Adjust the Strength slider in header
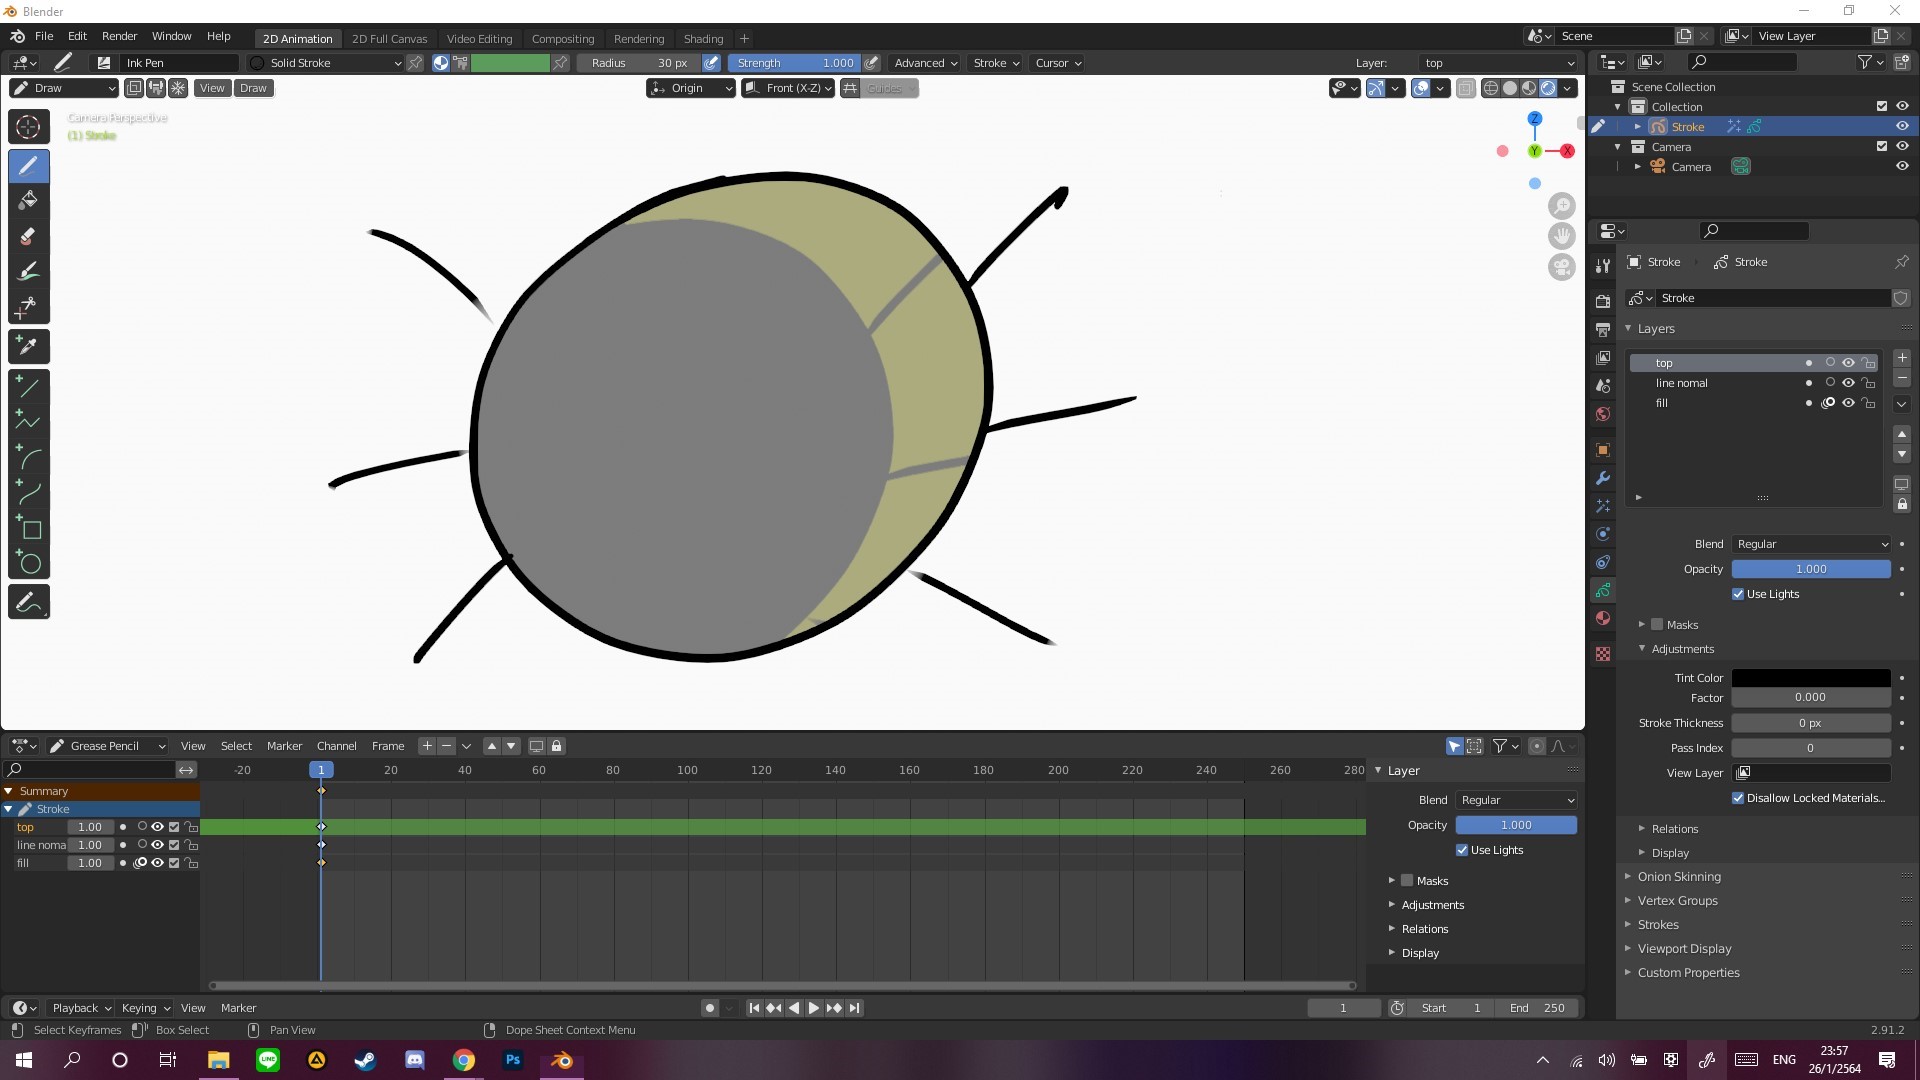The image size is (1920, 1080). (795, 63)
